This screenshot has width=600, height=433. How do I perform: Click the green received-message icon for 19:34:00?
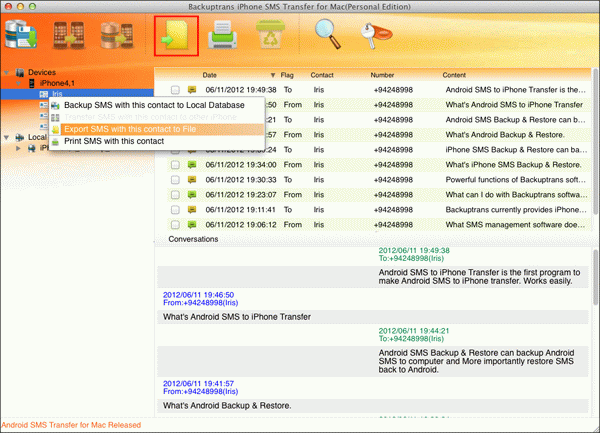[192, 165]
